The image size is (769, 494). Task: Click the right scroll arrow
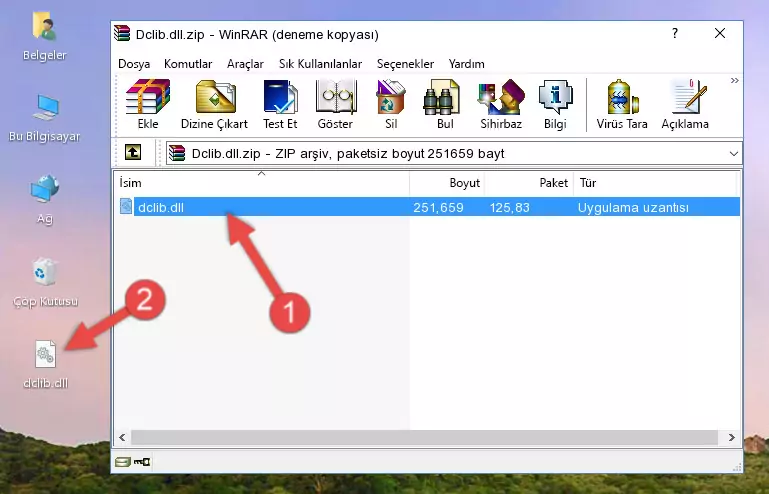(x=731, y=437)
